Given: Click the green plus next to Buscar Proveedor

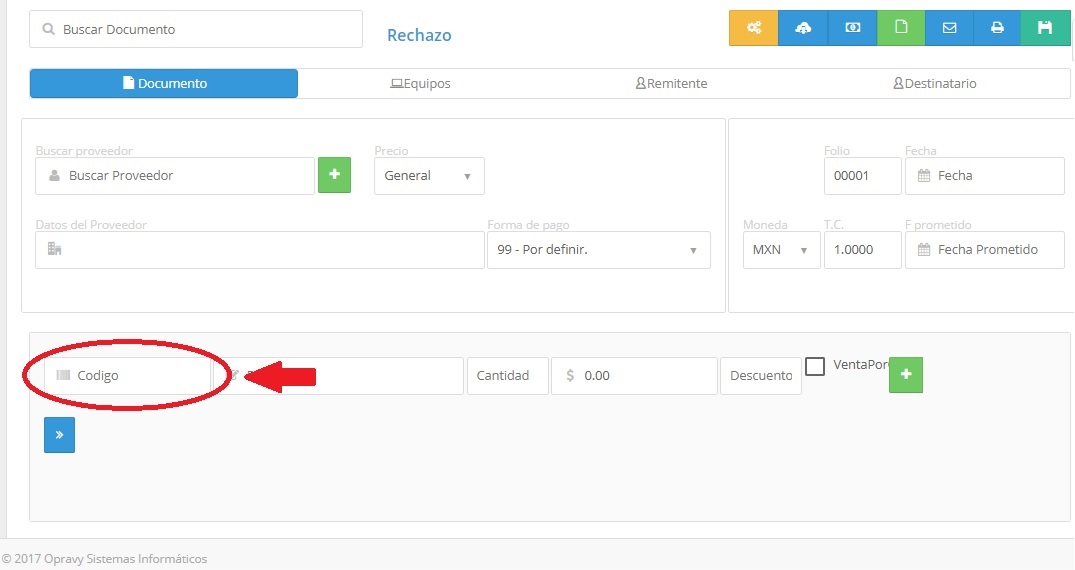Looking at the screenshot, I should point(334,175).
